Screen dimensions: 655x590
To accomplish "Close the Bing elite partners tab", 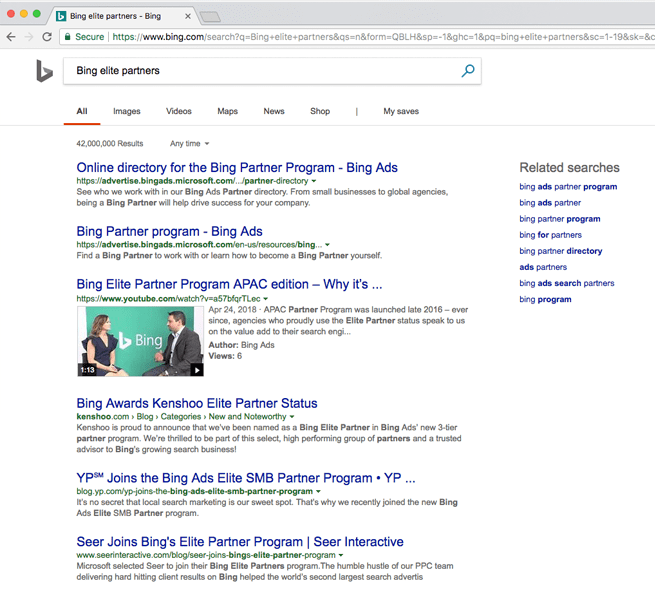I will click(x=188, y=16).
